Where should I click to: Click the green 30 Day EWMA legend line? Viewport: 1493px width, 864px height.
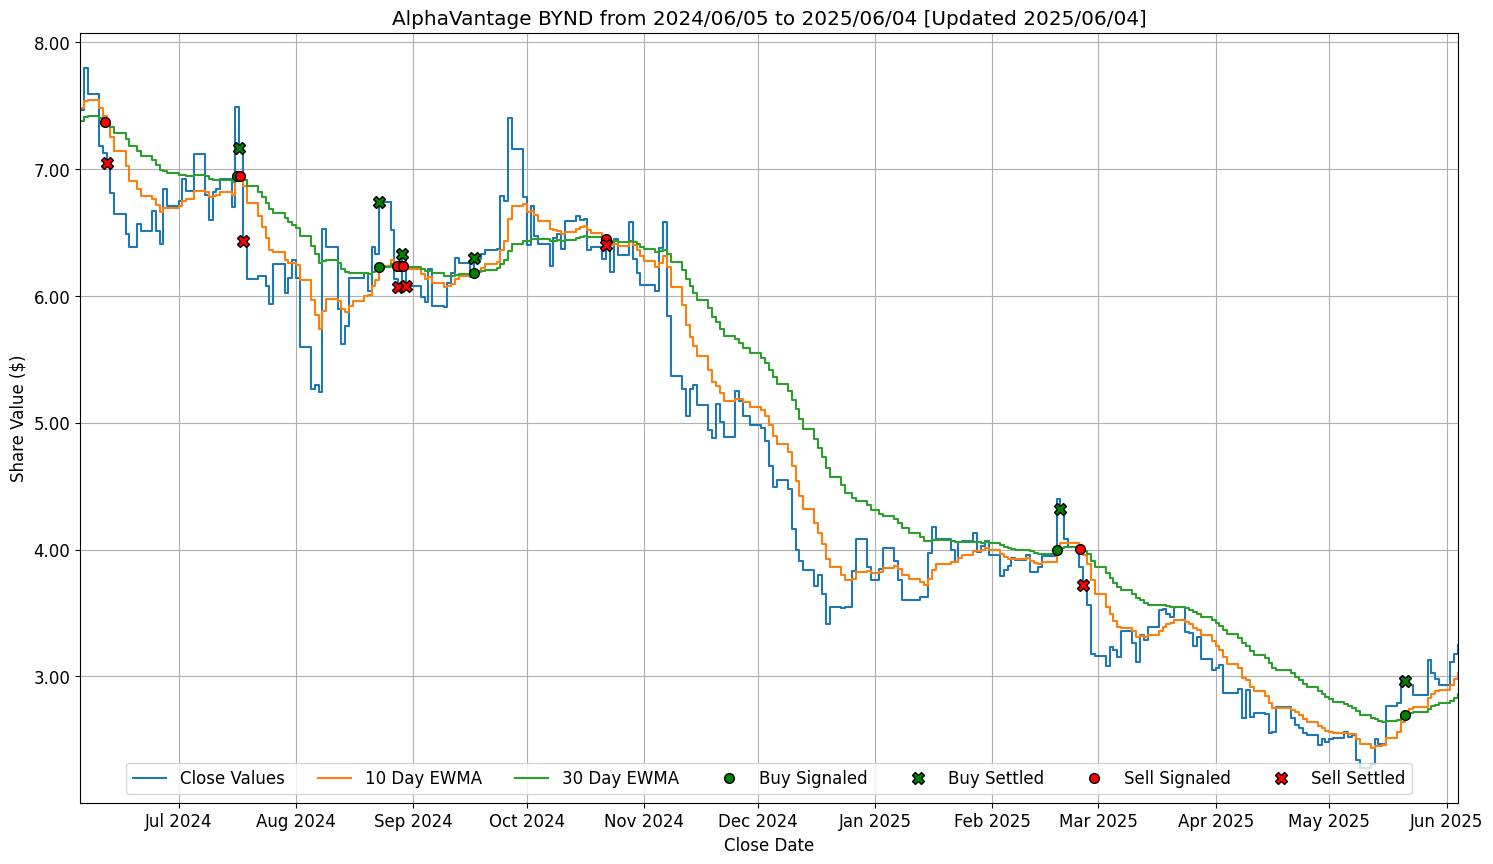point(532,778)
